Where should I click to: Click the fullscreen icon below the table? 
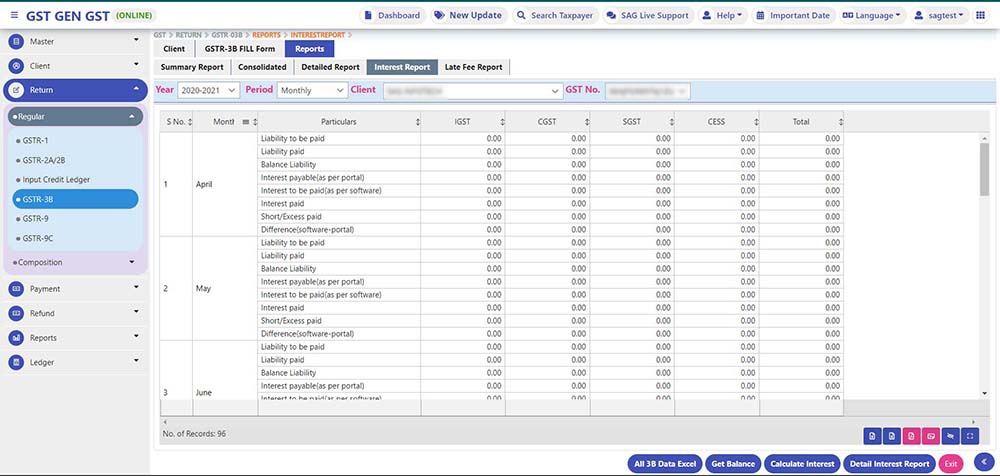969,435
